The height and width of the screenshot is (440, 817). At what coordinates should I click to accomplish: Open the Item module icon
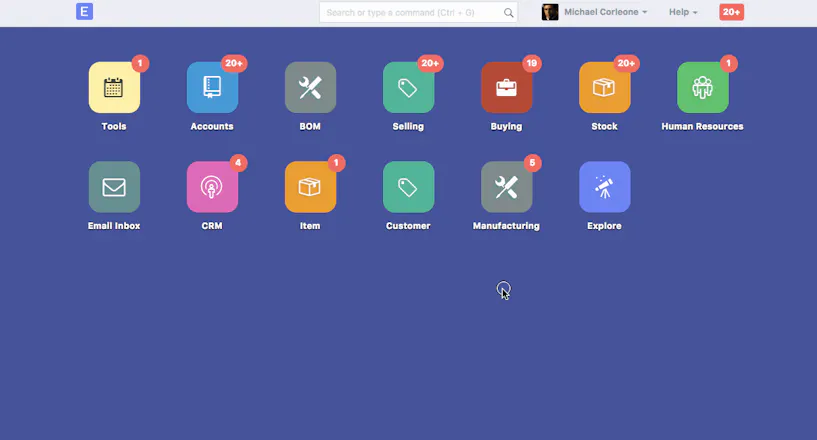tap(310, 187)
